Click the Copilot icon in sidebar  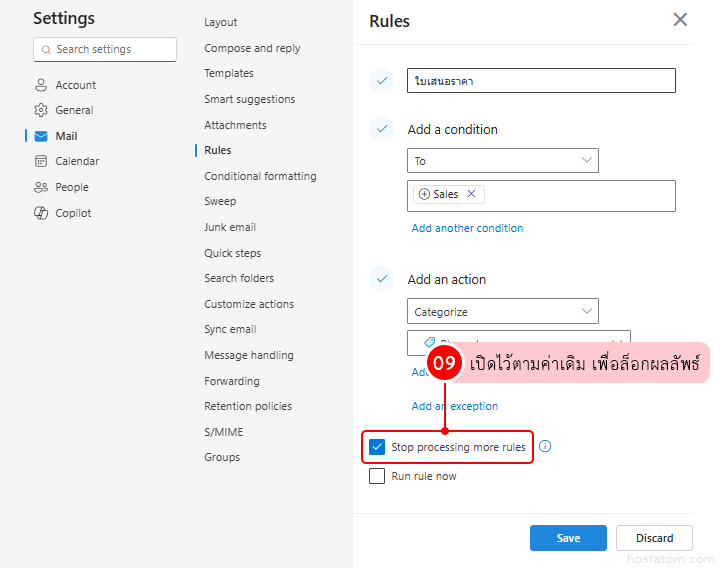click(41, 213)
